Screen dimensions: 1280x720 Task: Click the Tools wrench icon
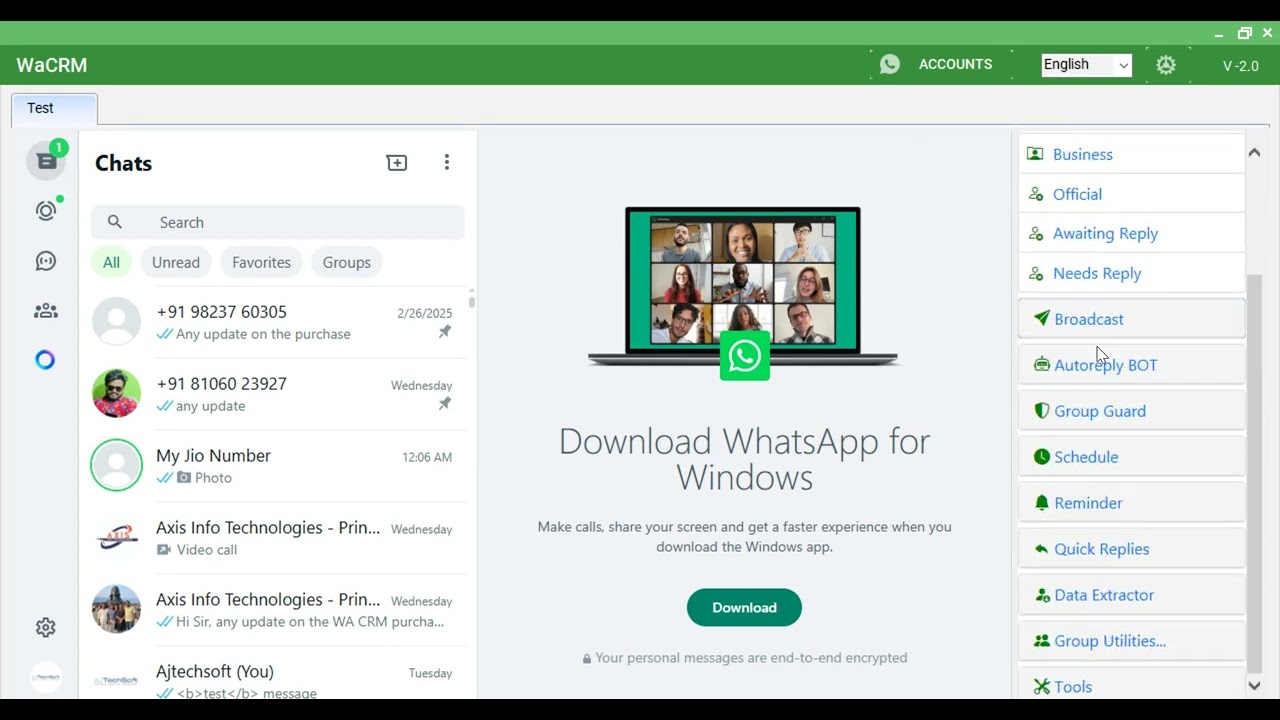pyautogui.click(x=1042, y=686)
